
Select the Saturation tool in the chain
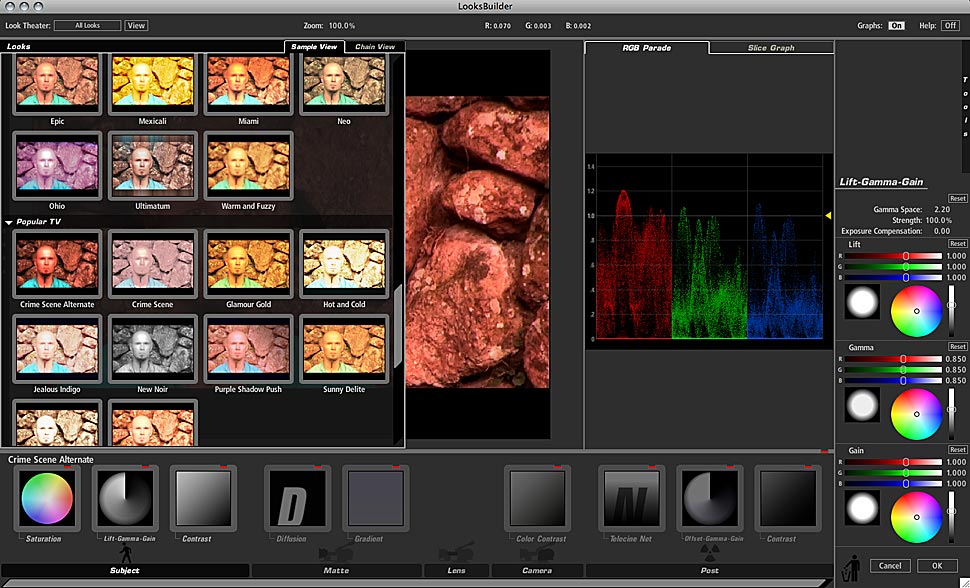click(47, 498)
